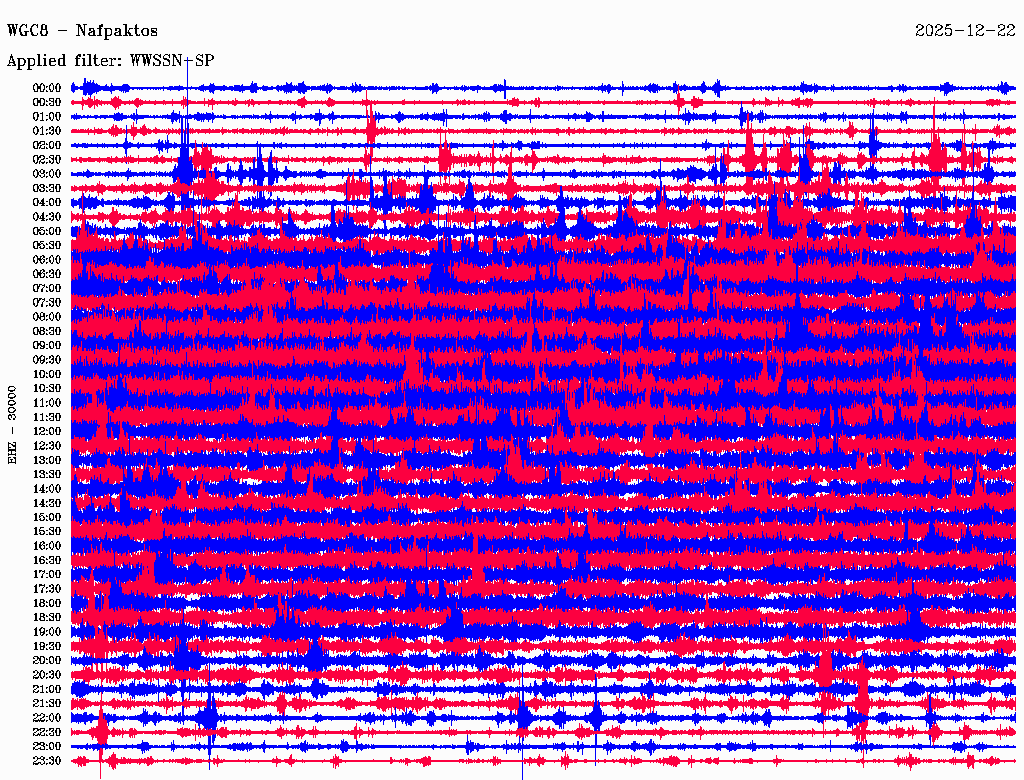This screenshot has height=780, width=1024.
Task: Select the 11:30 time label
Action: (x=47, y=417)
